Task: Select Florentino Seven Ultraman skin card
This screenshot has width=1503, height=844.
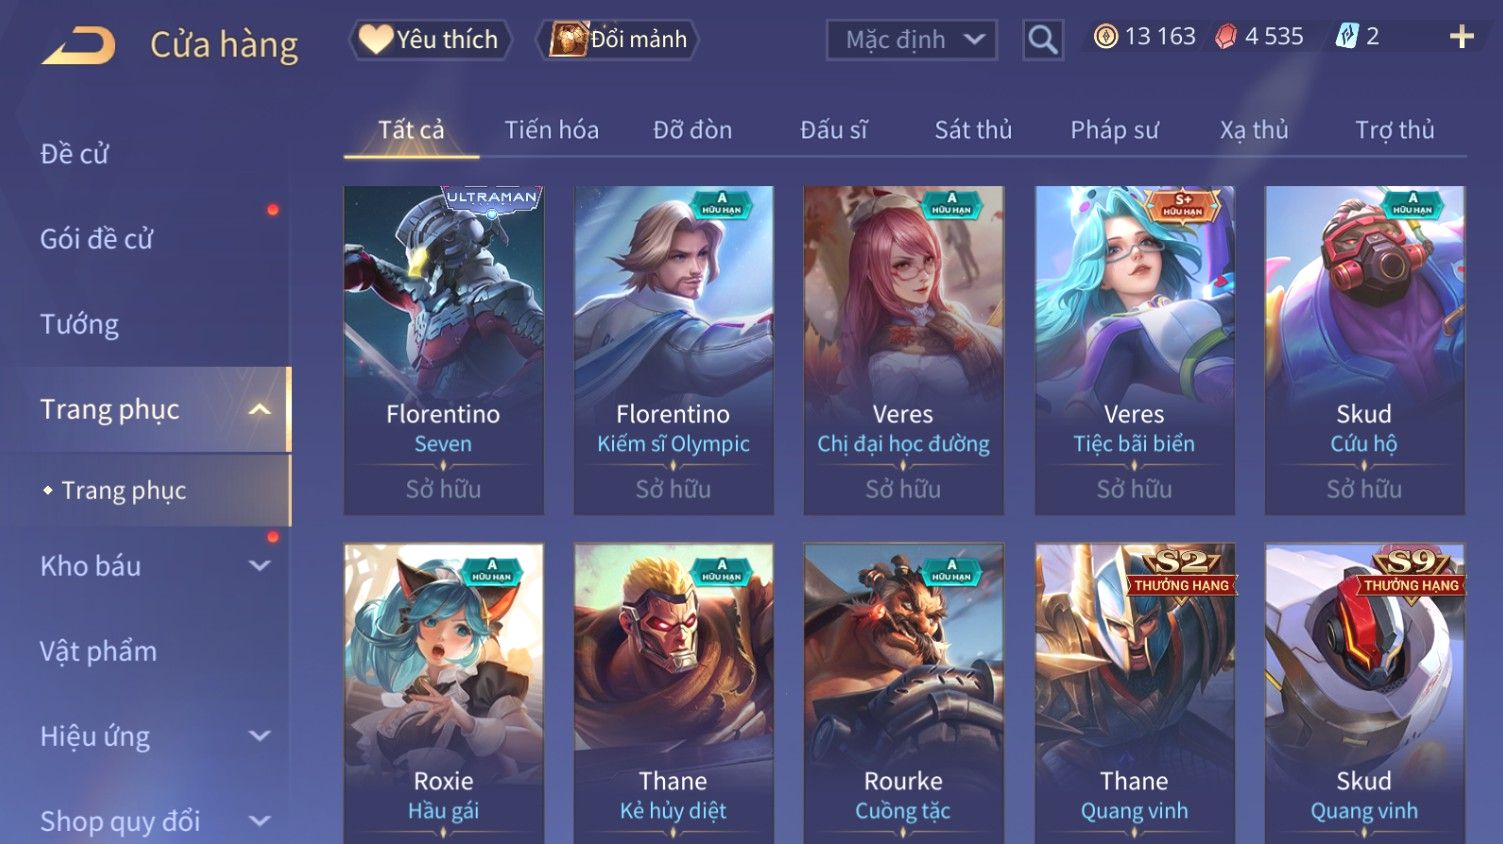Action: [443, 350]
